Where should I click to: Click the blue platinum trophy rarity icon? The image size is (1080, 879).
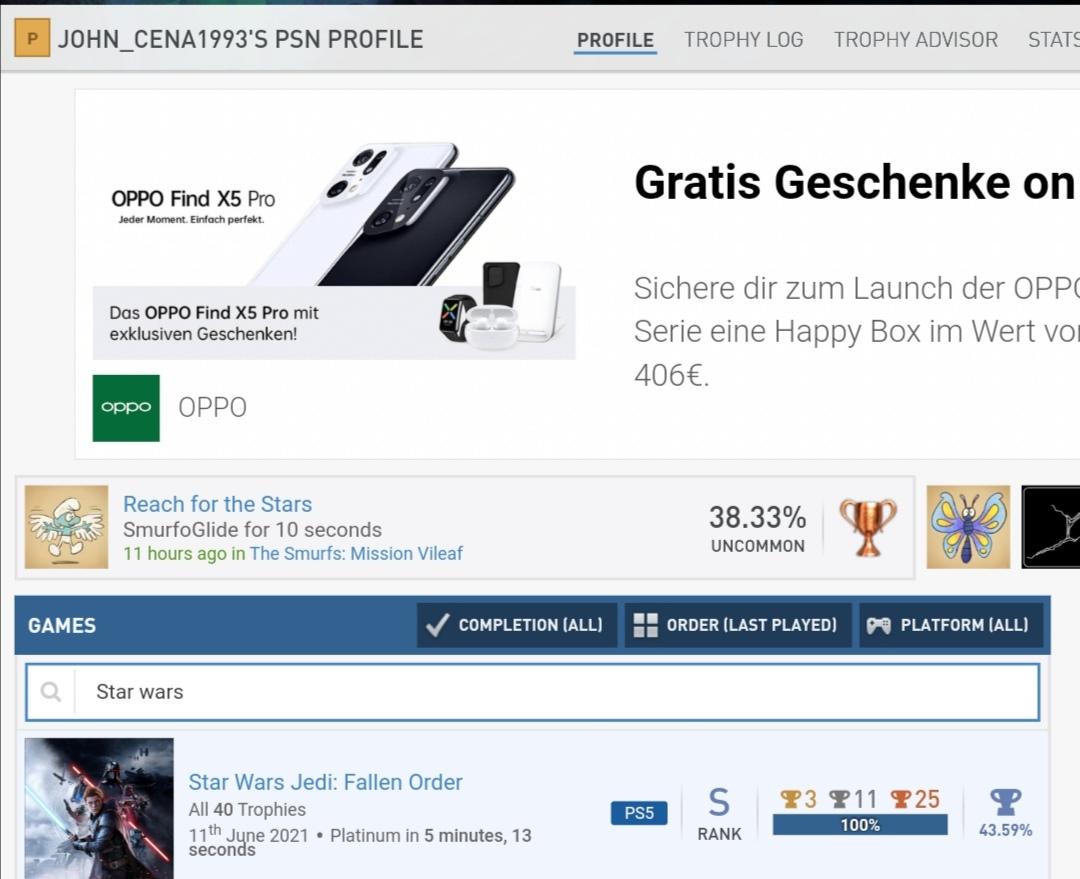(x=1006, y=802)
